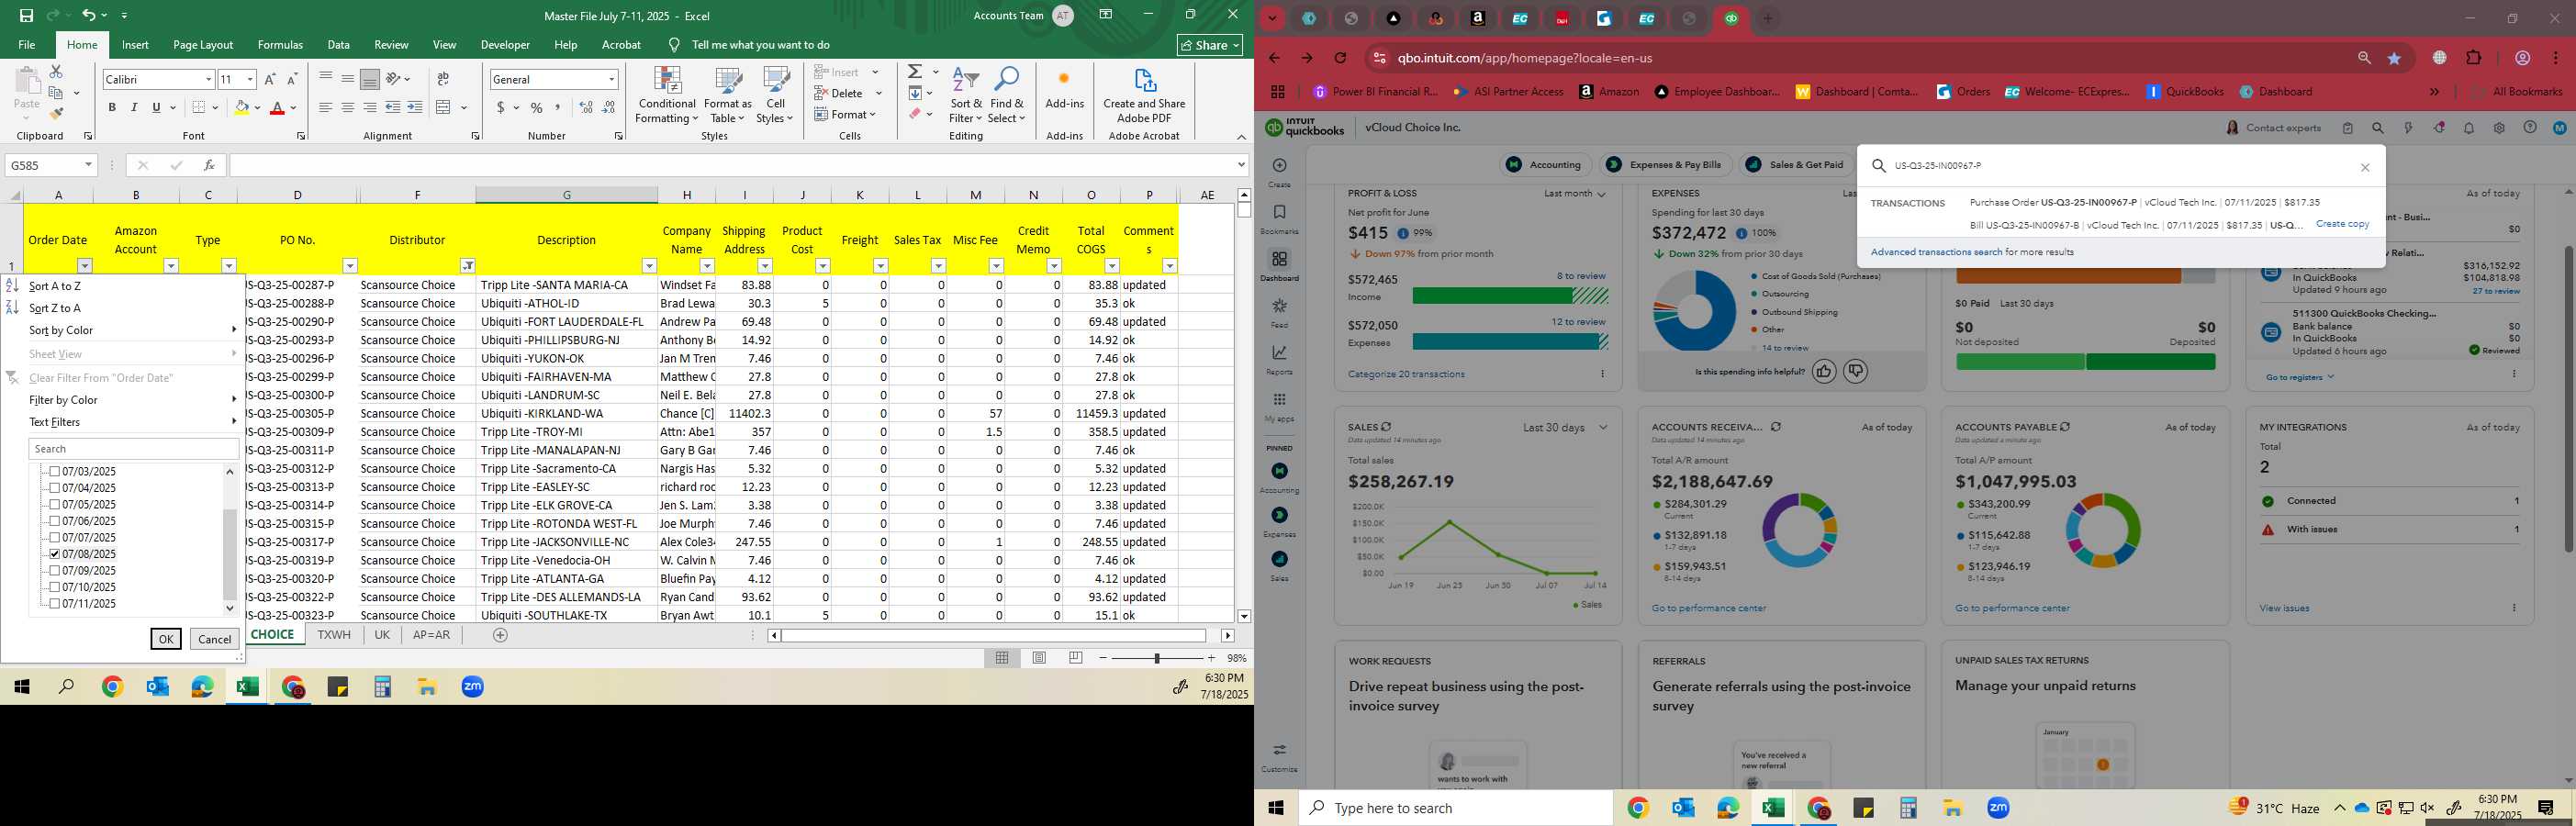Click Reload page in Chrome
Image resolution: width=2576 pixels, height=826 pixels.
[1341, 58]
